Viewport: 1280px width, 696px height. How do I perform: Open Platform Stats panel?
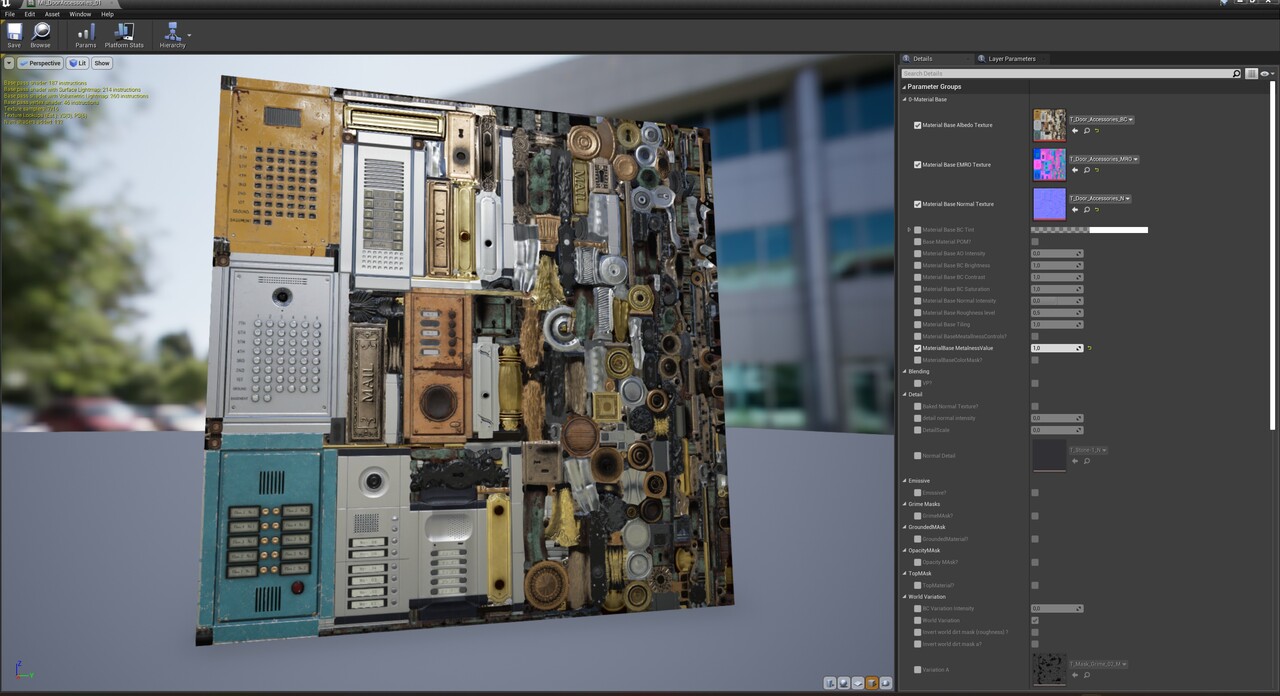pyautogui.click(x=124, y=35)
